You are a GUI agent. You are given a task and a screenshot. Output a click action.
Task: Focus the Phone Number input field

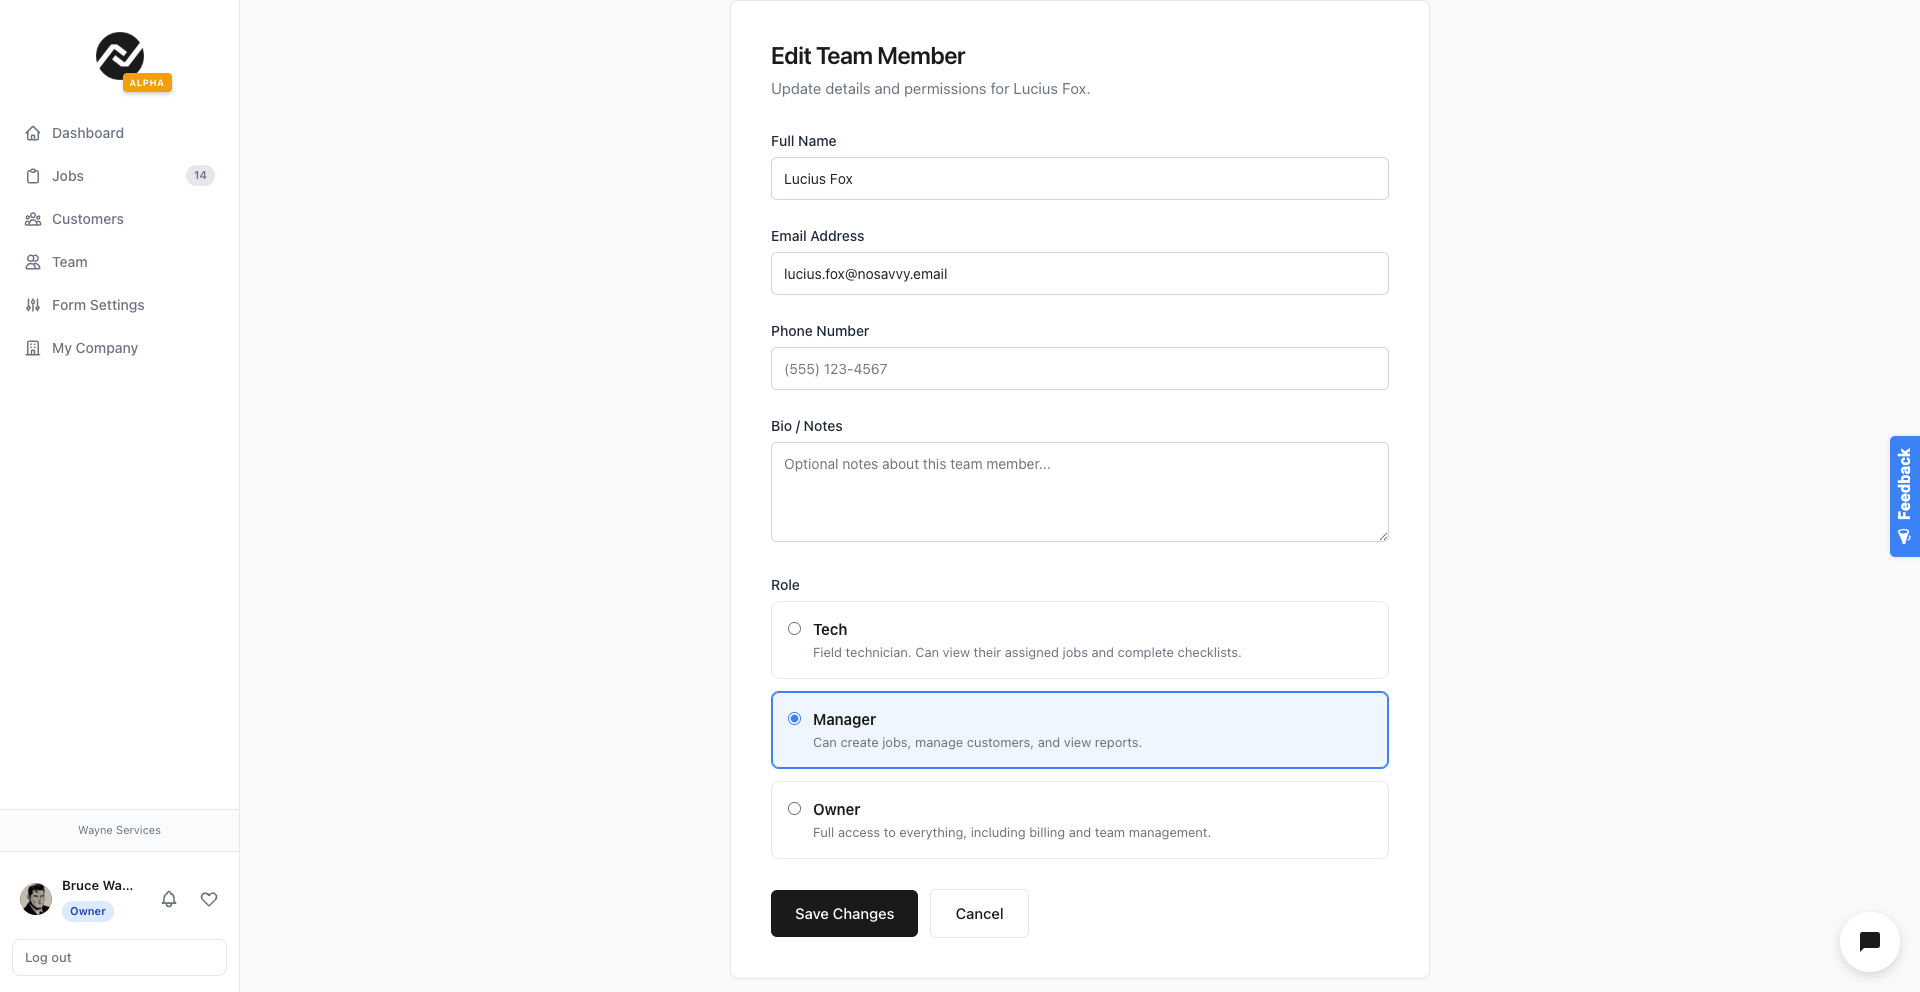click(1079, 369)
